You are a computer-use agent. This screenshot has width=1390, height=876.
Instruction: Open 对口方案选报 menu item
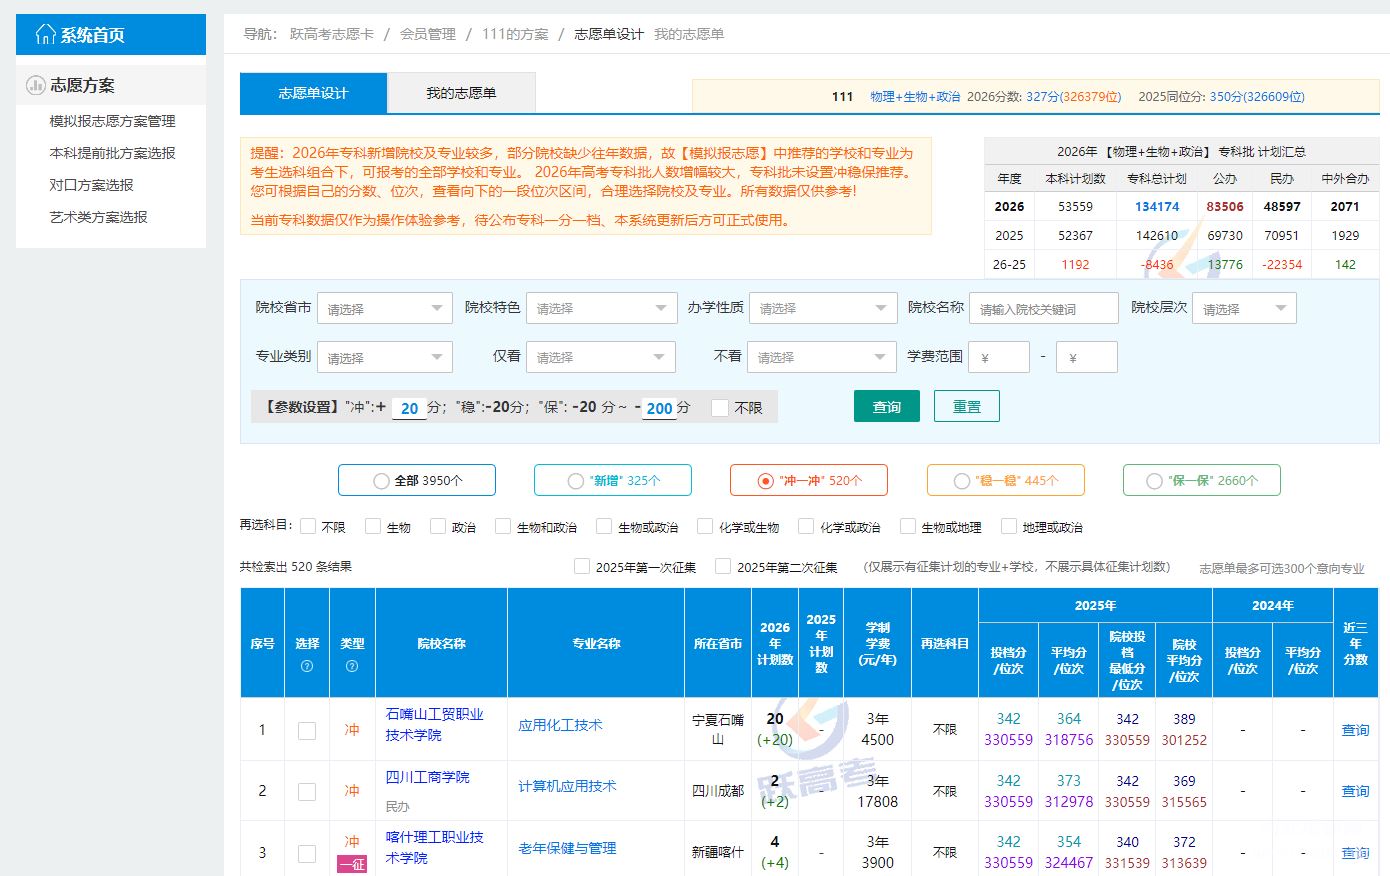pyautogui.click(x=91, y=185)
